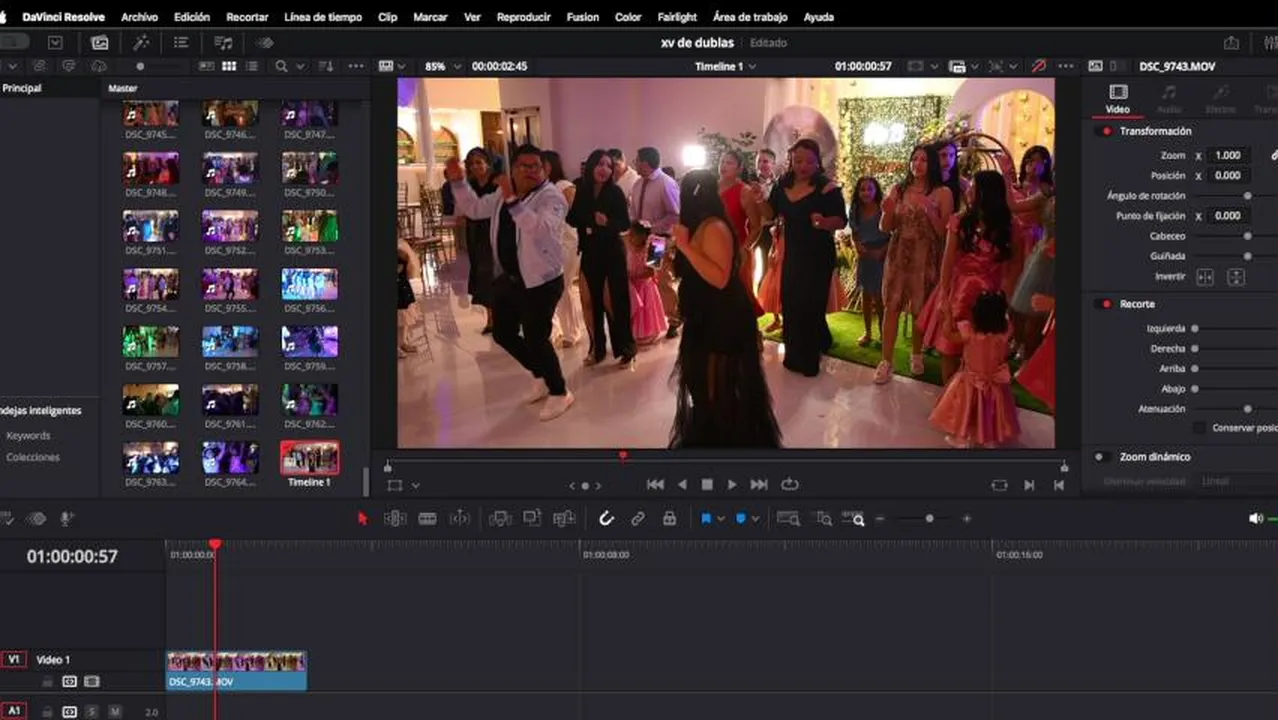Toggle the Recorte section enable dot
The image size is (1278, 720).
point(1106,304)
